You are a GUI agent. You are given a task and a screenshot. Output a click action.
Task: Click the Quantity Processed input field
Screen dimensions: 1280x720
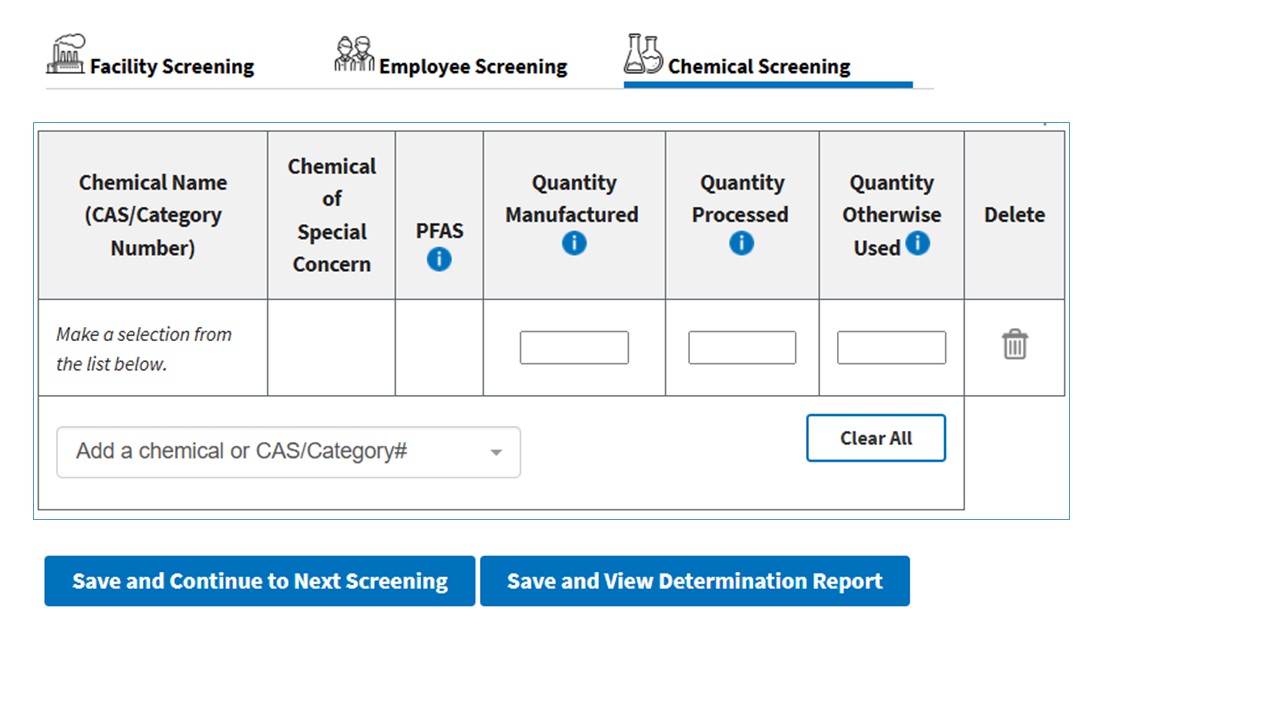tap(741, 347)
